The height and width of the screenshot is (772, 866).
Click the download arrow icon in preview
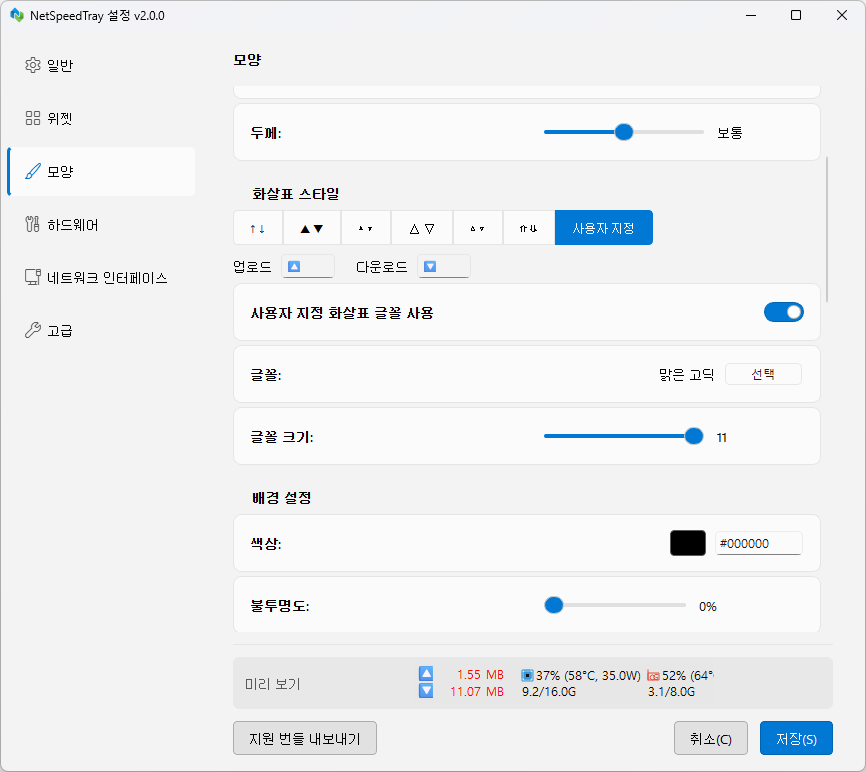point(426,691)
